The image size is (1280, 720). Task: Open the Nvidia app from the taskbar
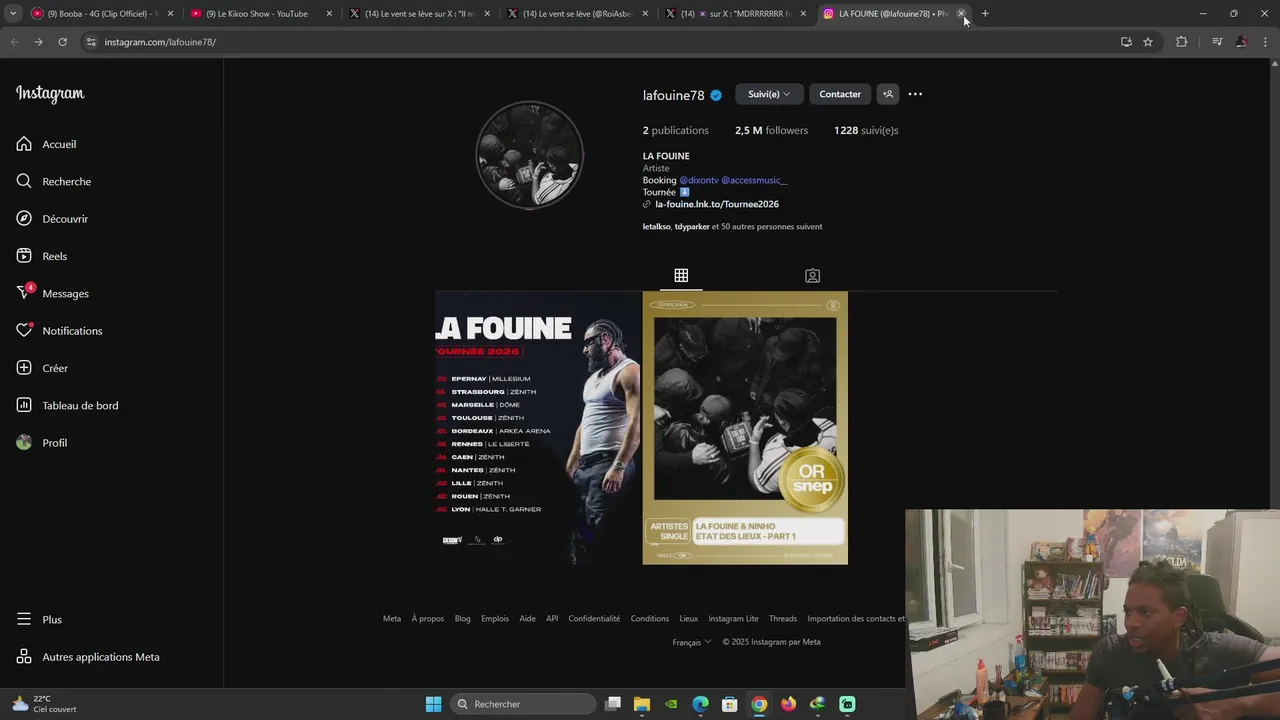[x=671, y=704]
